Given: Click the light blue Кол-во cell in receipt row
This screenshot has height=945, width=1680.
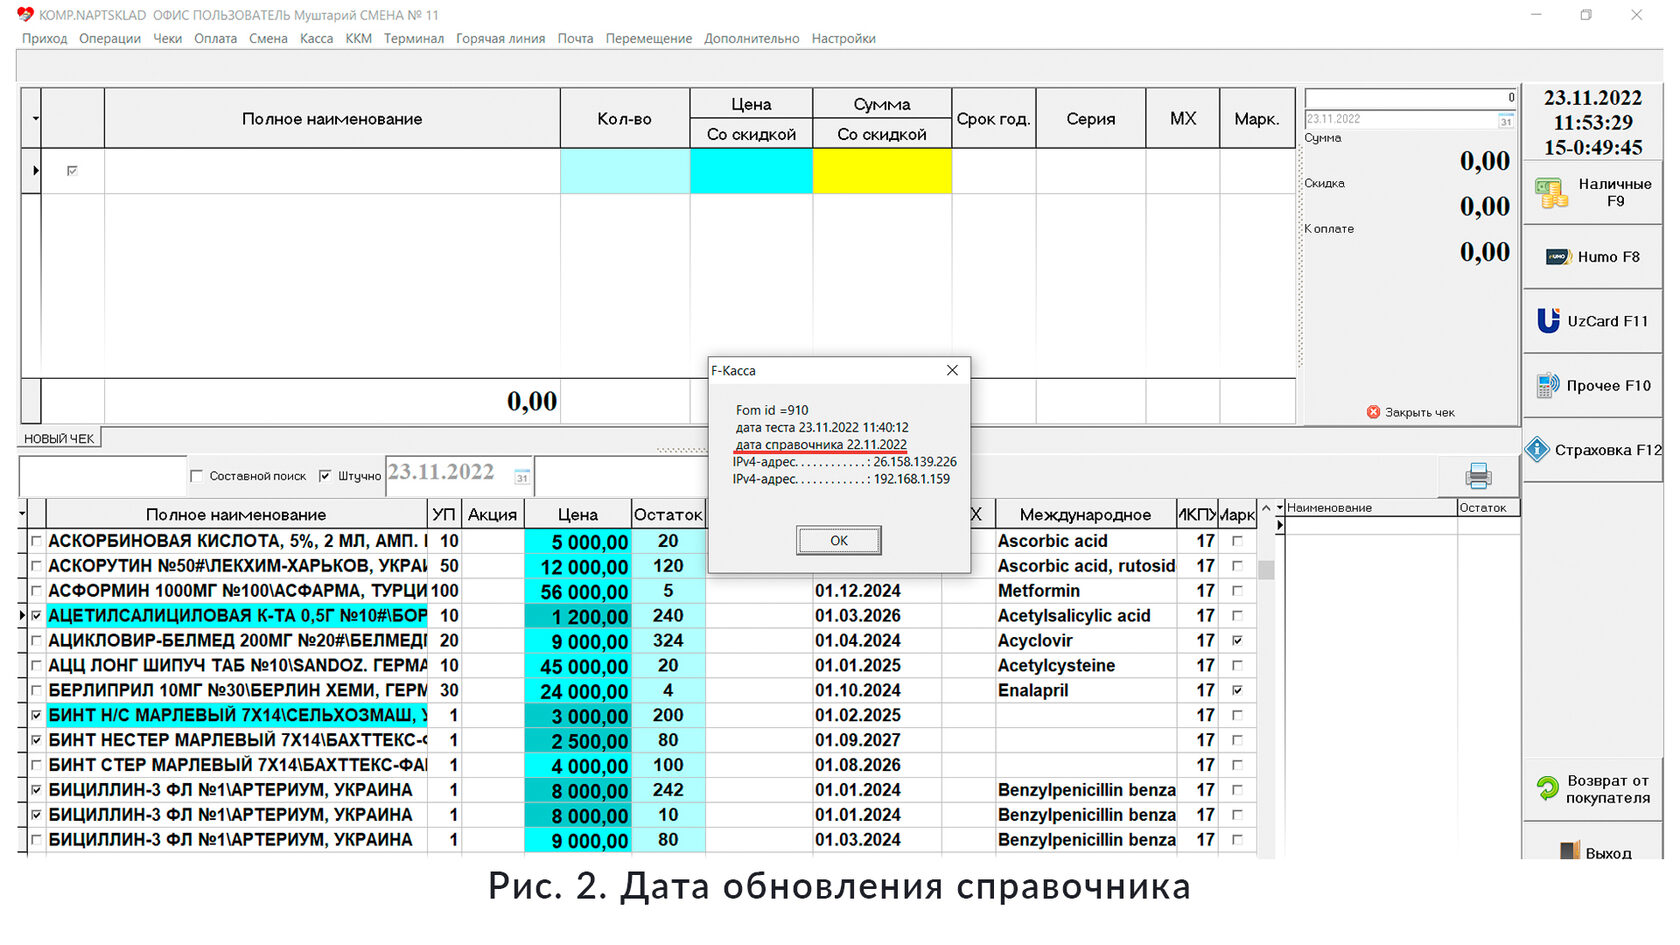Looking at the screenshot, I should (x=625, y=171).
